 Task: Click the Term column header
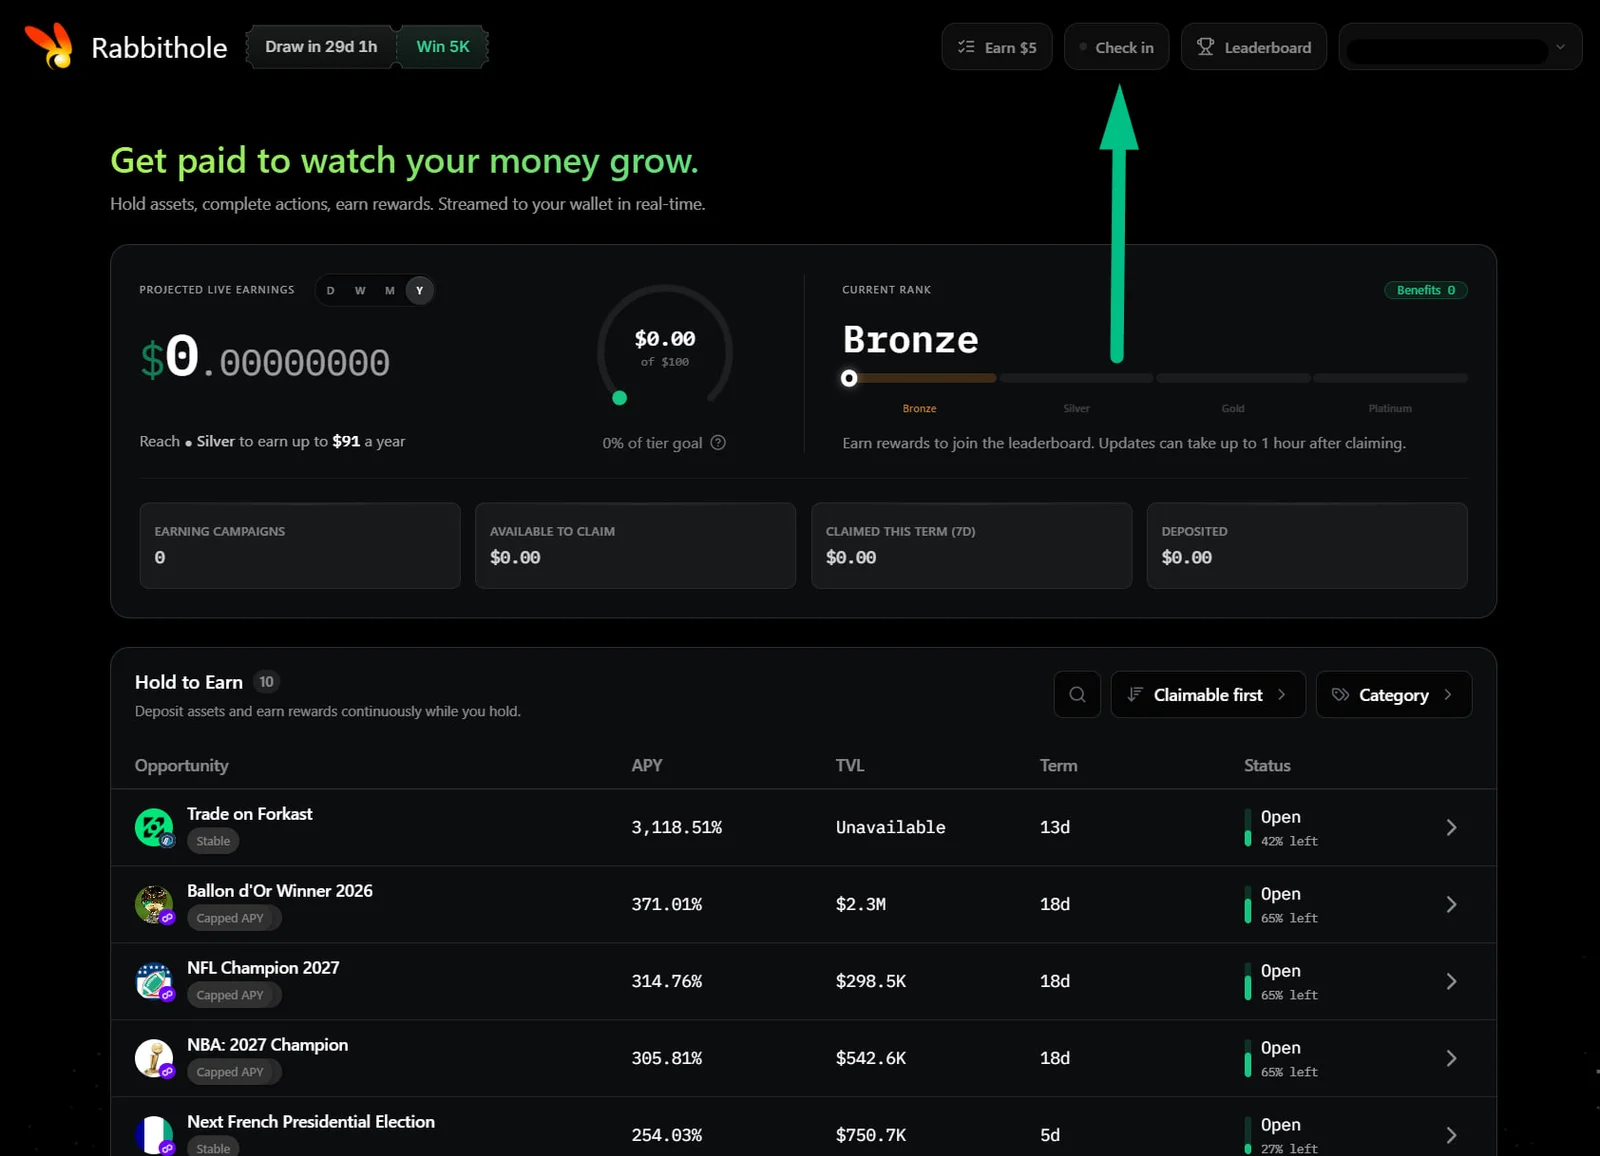(x=1058, y=765)
